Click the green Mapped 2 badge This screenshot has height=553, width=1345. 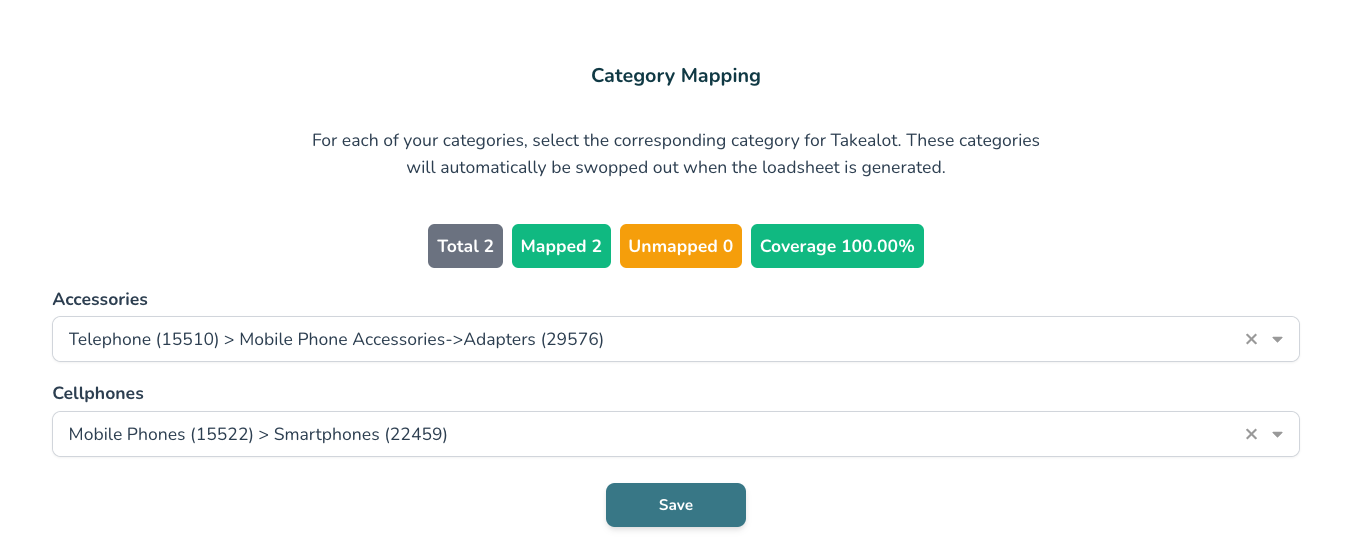click(561, 246)
